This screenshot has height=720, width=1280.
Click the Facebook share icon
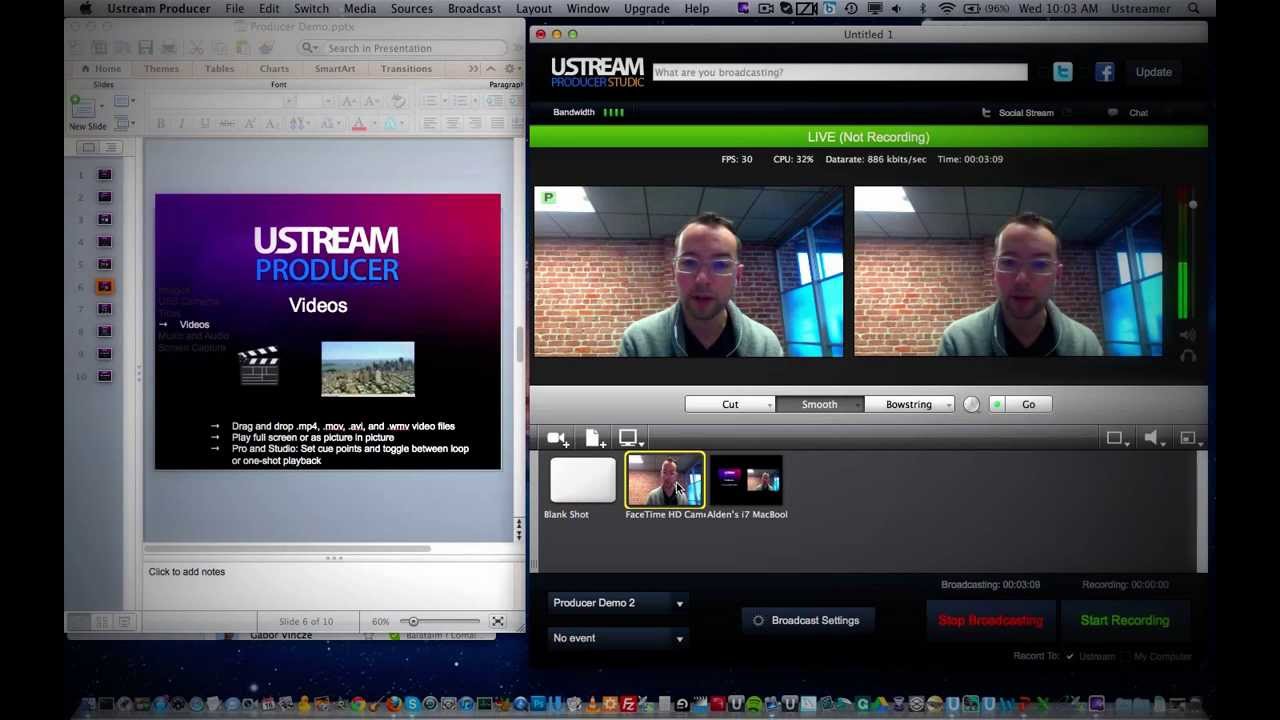tap(1104, 72)
